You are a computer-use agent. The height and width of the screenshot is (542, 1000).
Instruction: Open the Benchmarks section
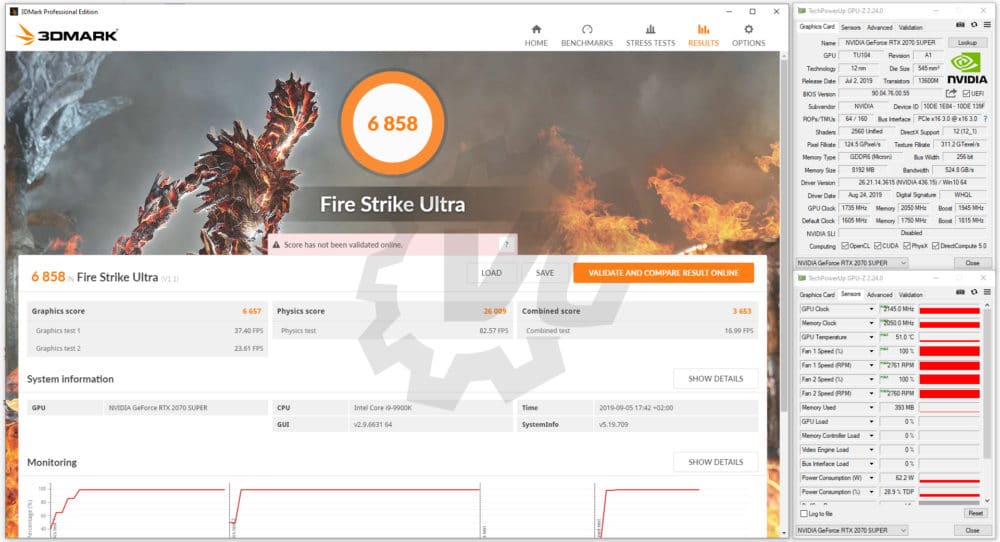point(586,35)
